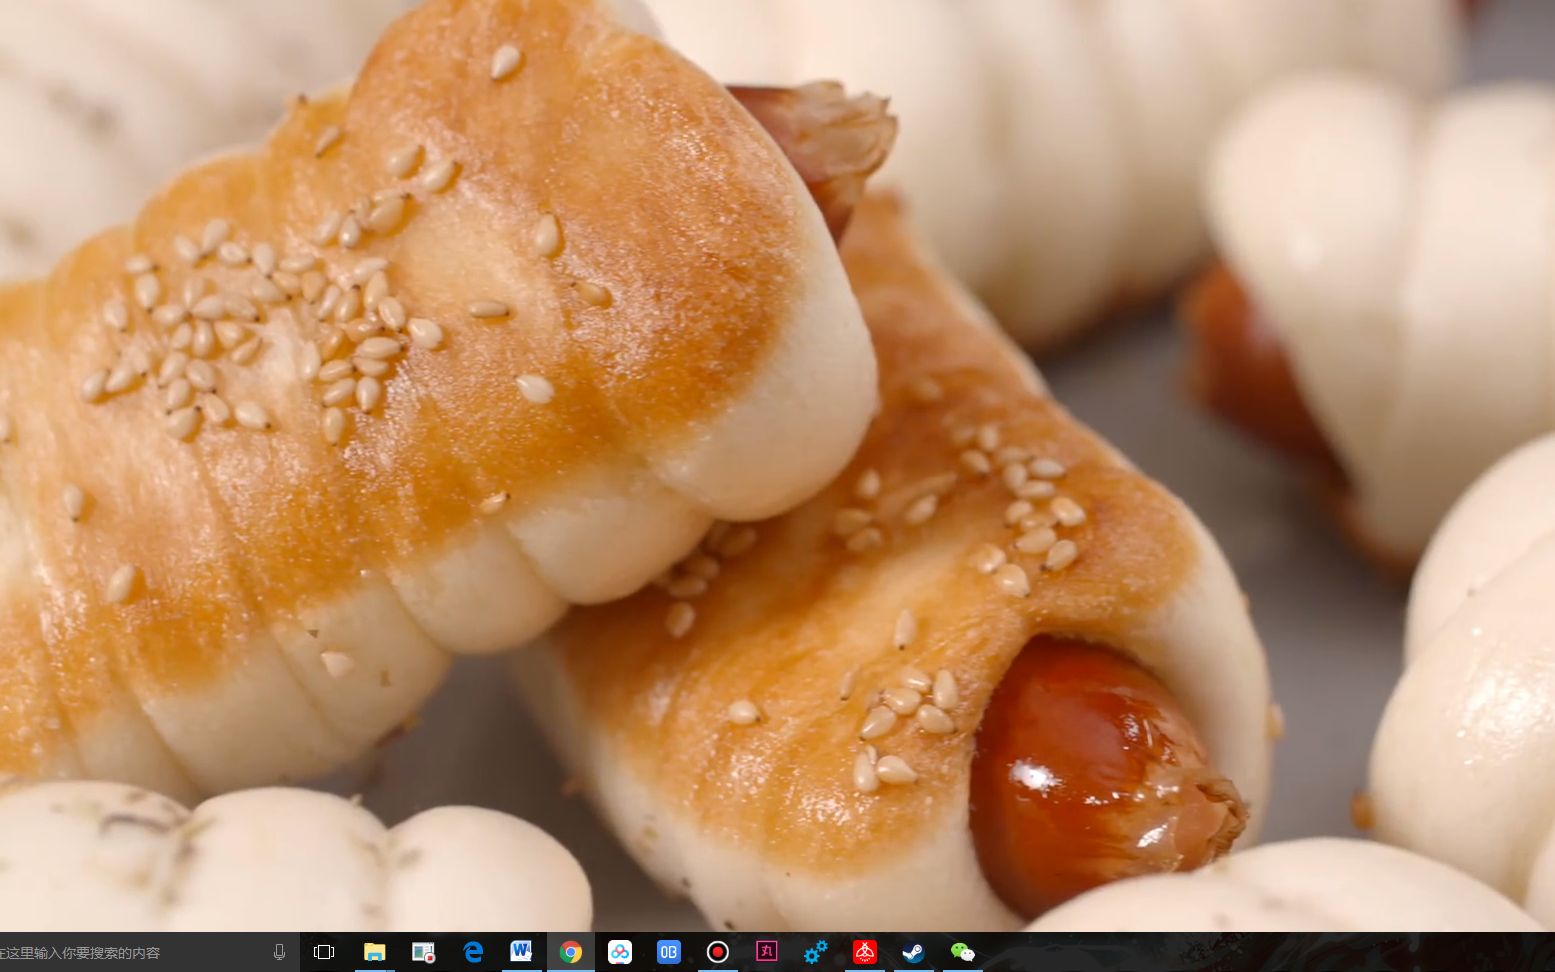This screenshot has width=1555, height=972.
Task: Open the Baidu Netdisk cloud app
Action: [x=620, y=952]
